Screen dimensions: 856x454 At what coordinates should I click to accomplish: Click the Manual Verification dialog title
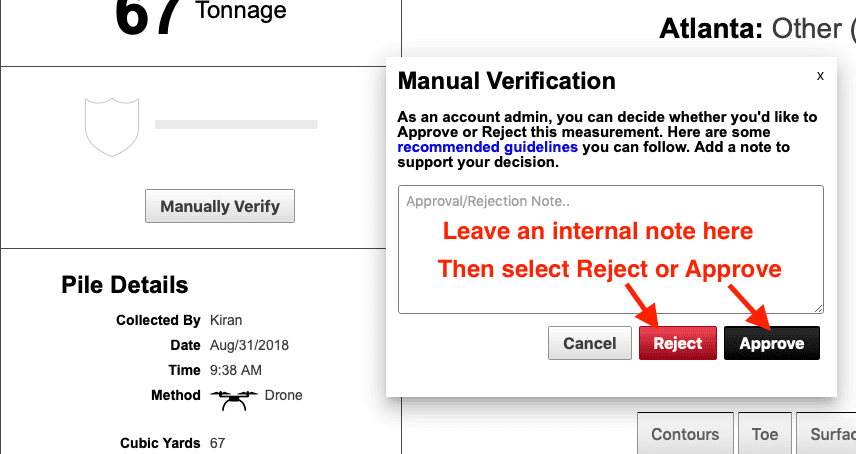tap(506, 81)
